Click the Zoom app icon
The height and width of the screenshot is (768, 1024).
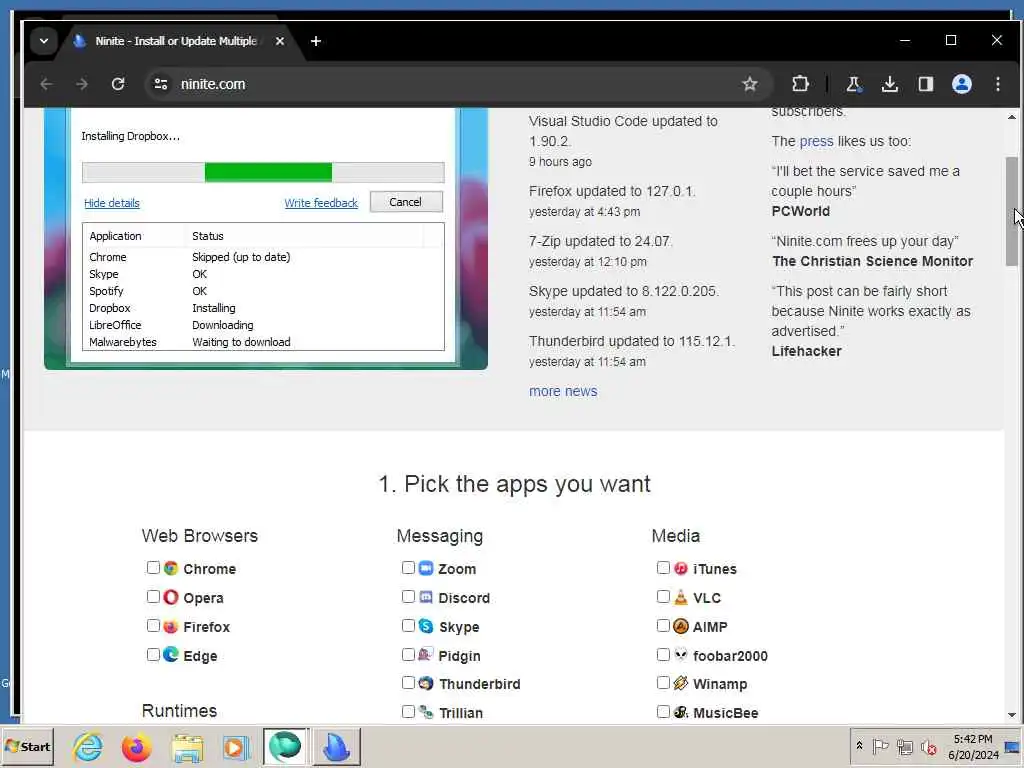pos(426,568)
